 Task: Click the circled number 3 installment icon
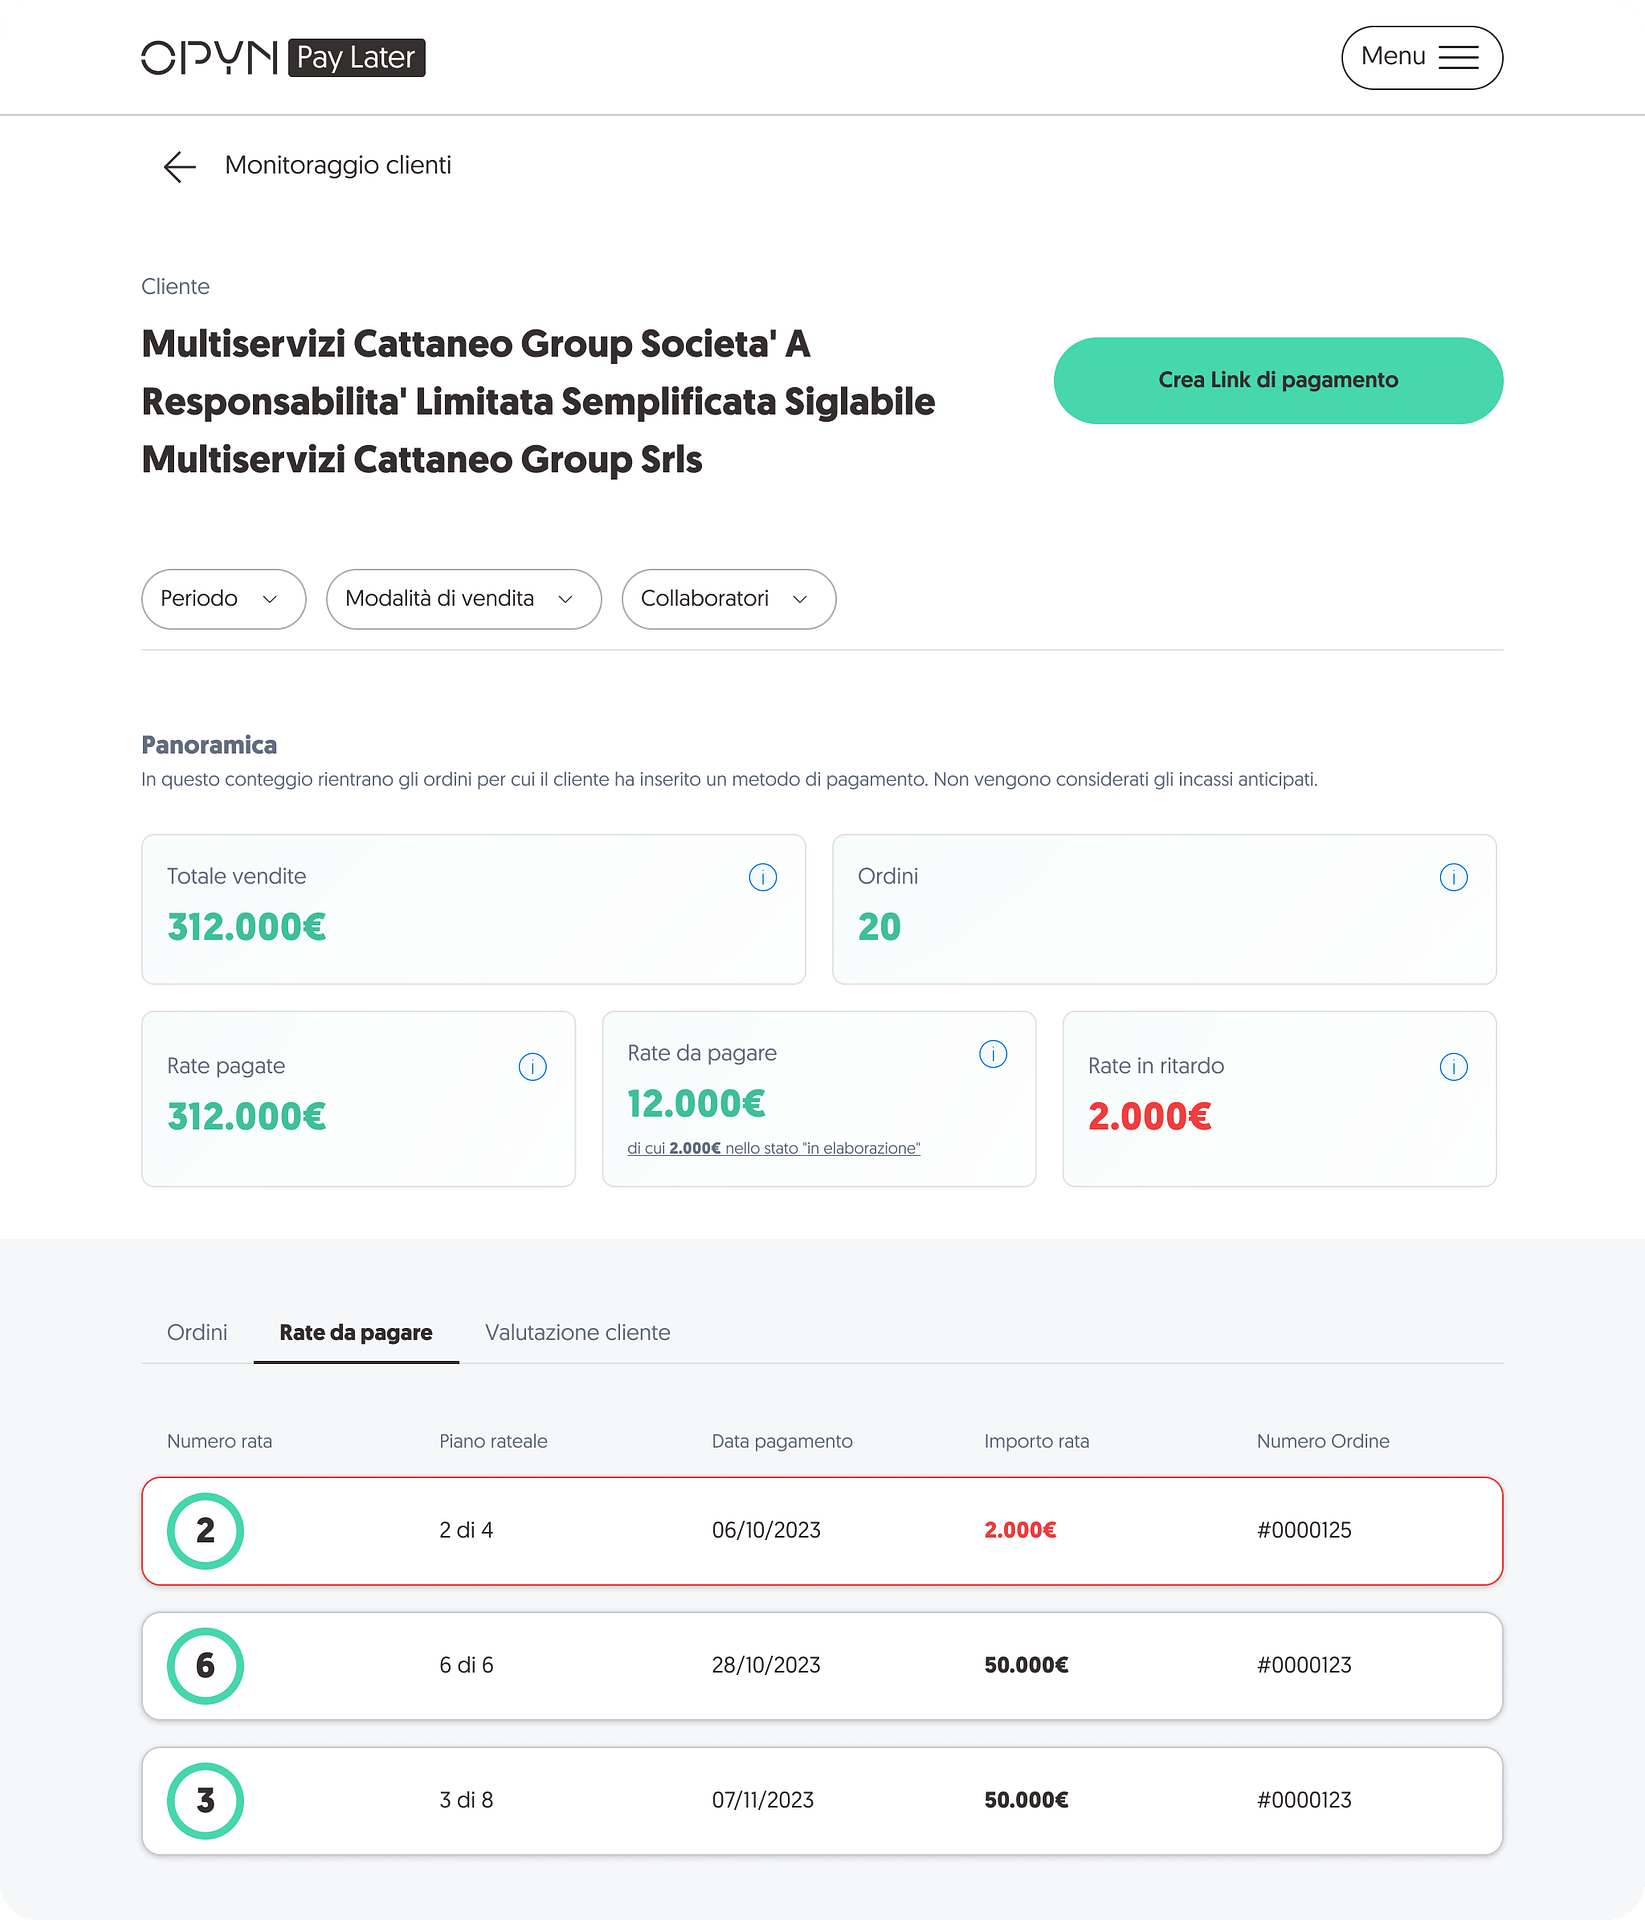click(205, 1801)
